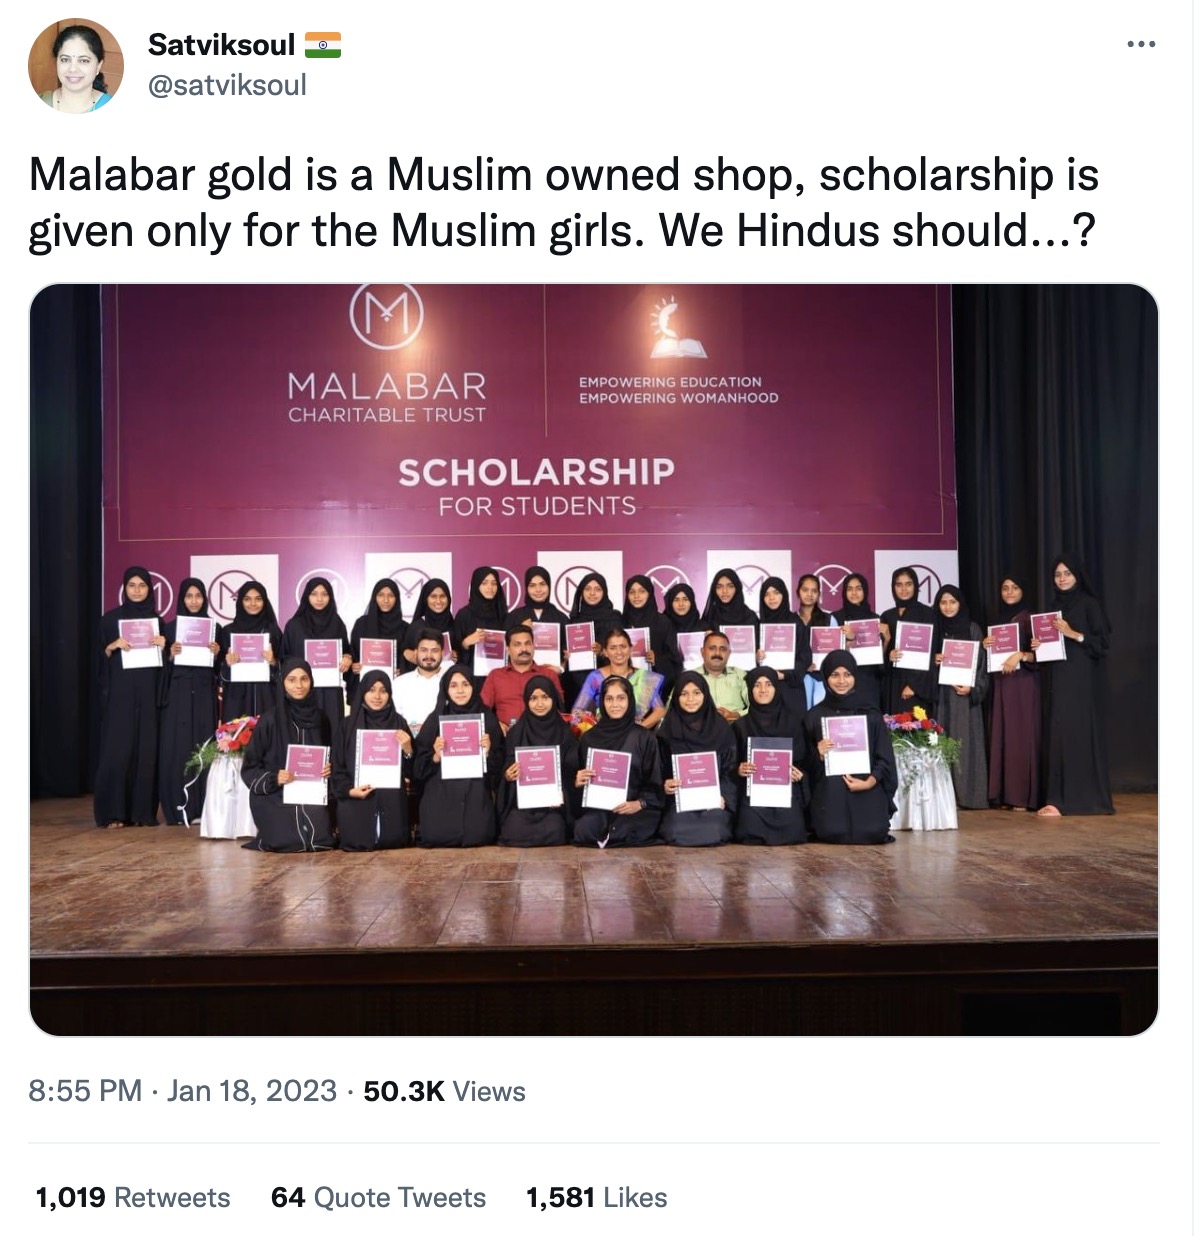Click the tweet text about Malabar gold

click(x=564, y=202)
